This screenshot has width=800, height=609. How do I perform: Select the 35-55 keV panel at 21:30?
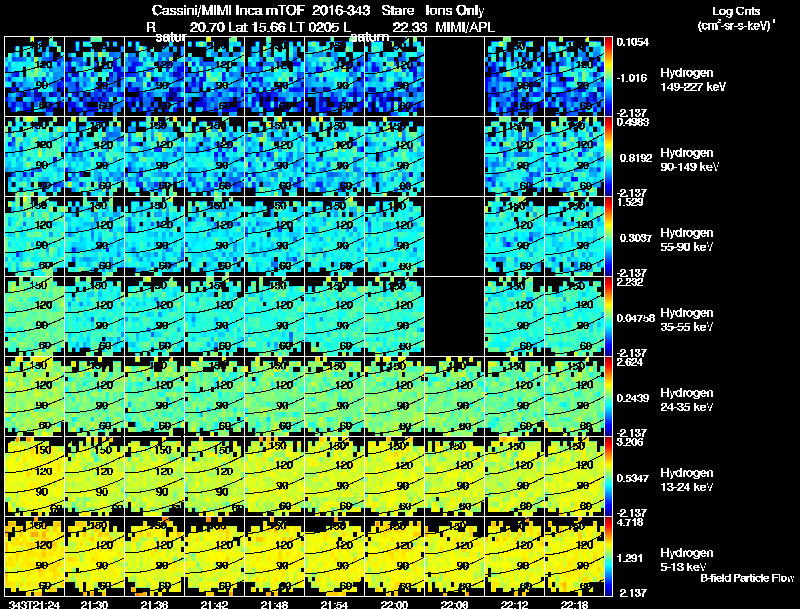tap(94, 316)
